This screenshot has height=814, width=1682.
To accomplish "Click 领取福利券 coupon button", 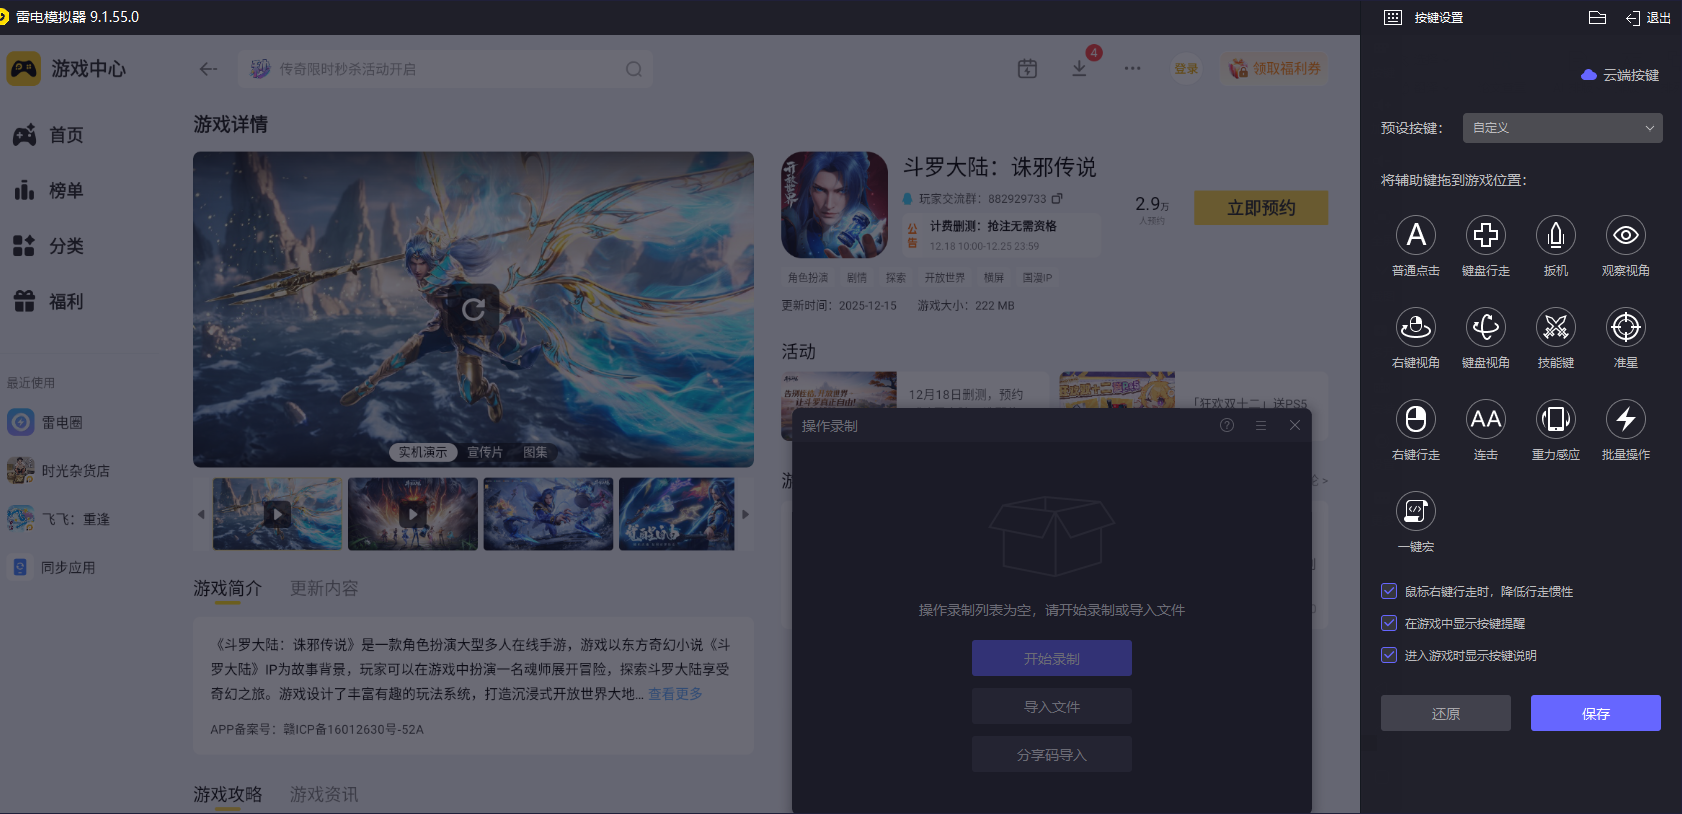I will tap(1274, 69).
